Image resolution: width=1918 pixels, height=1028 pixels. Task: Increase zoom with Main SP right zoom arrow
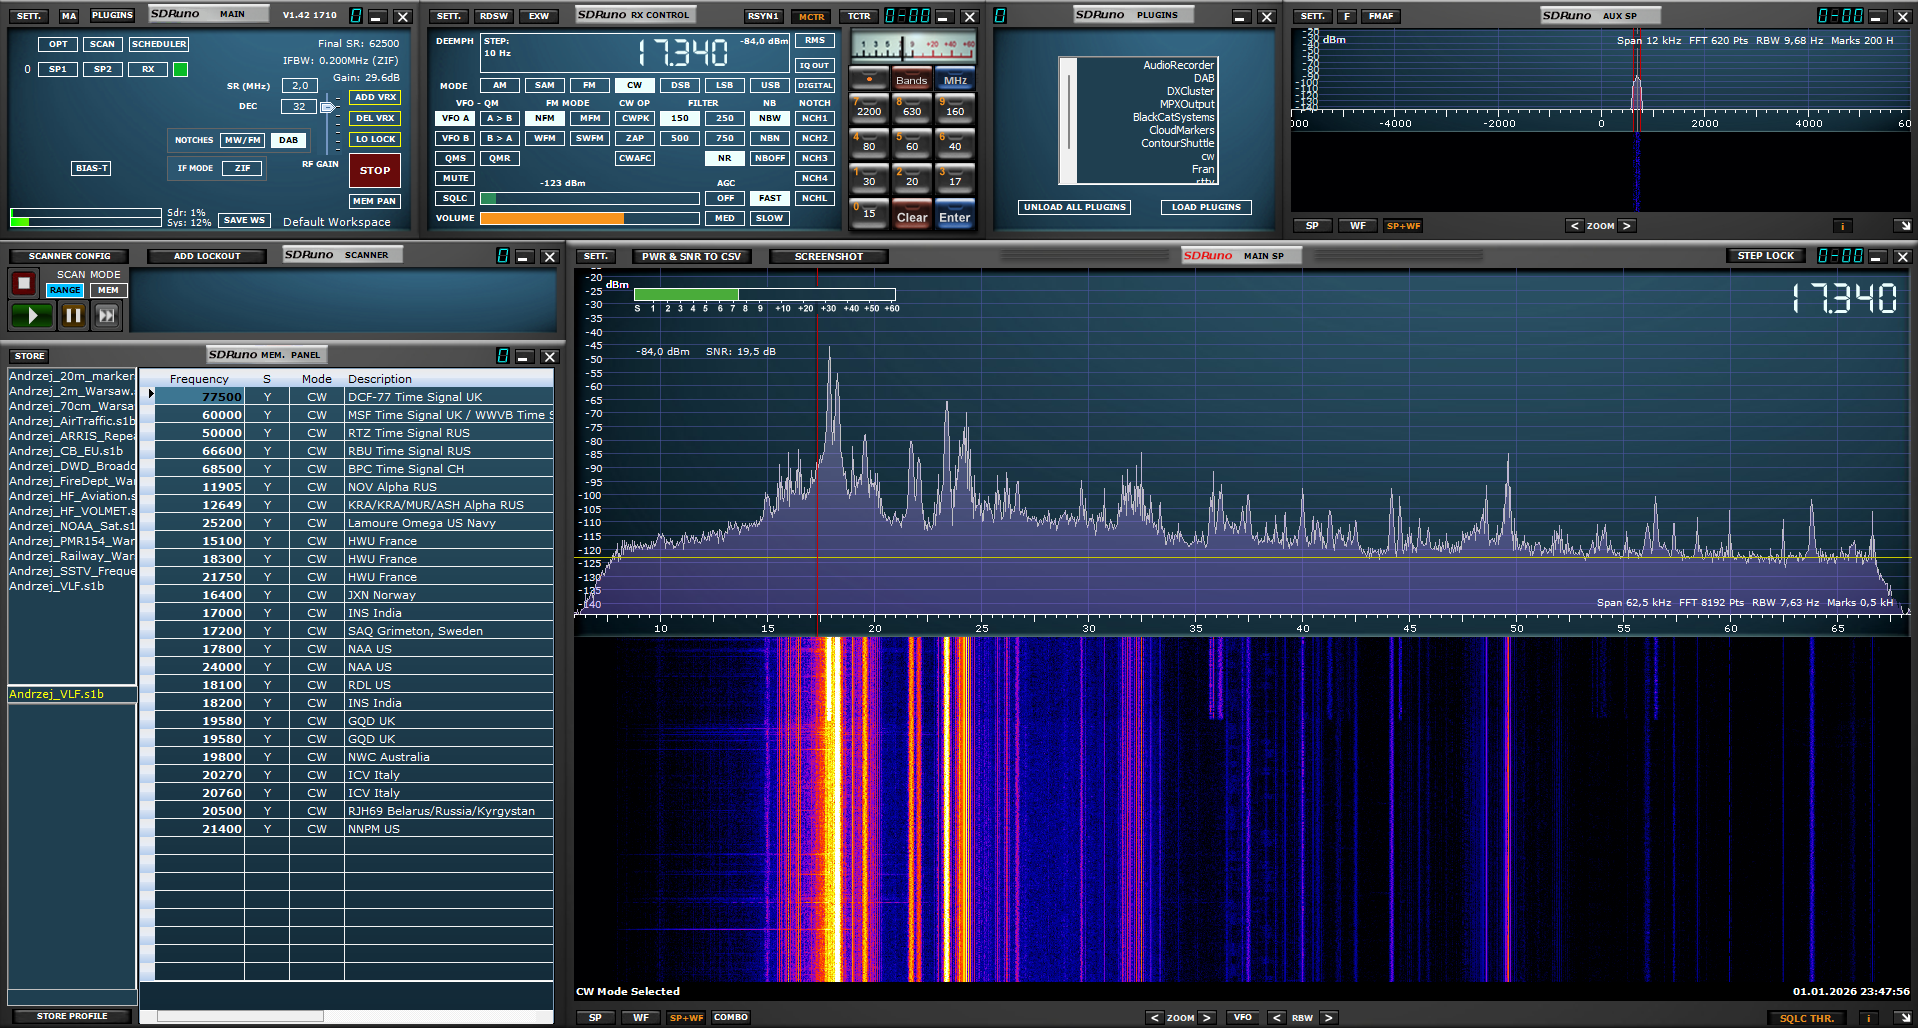click(1207, 1018)
